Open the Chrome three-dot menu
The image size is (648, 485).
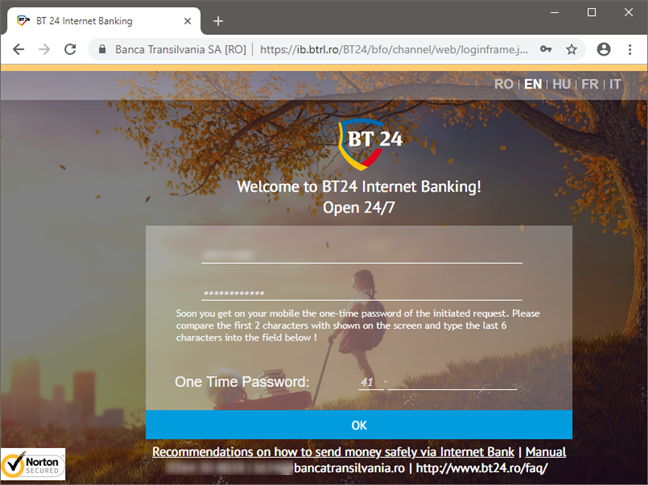pos(630,50)
